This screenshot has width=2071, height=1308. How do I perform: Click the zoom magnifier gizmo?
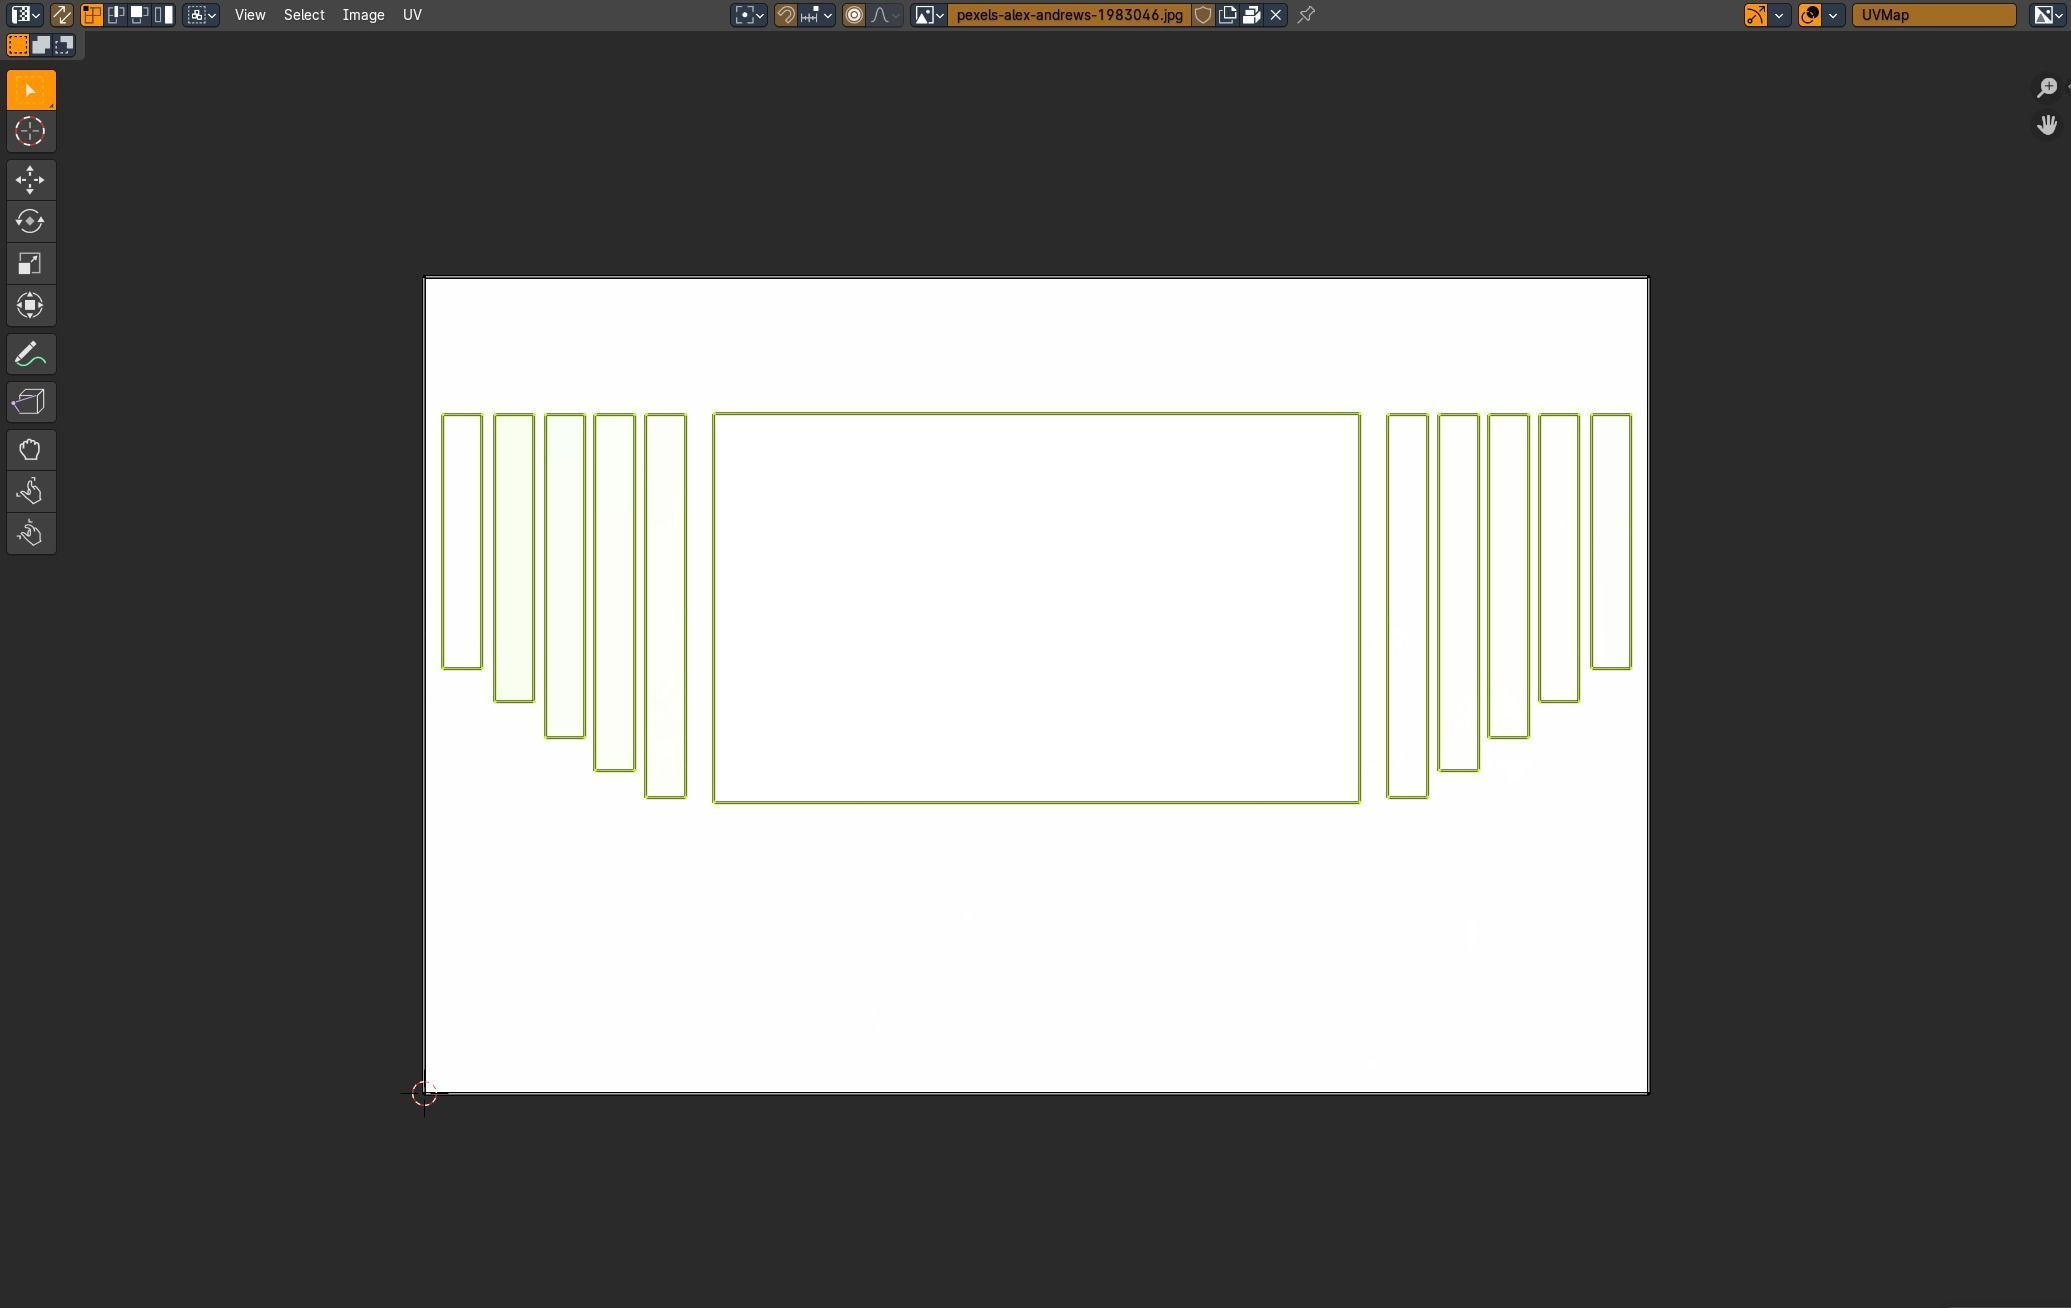click(x=2046, y=88)
